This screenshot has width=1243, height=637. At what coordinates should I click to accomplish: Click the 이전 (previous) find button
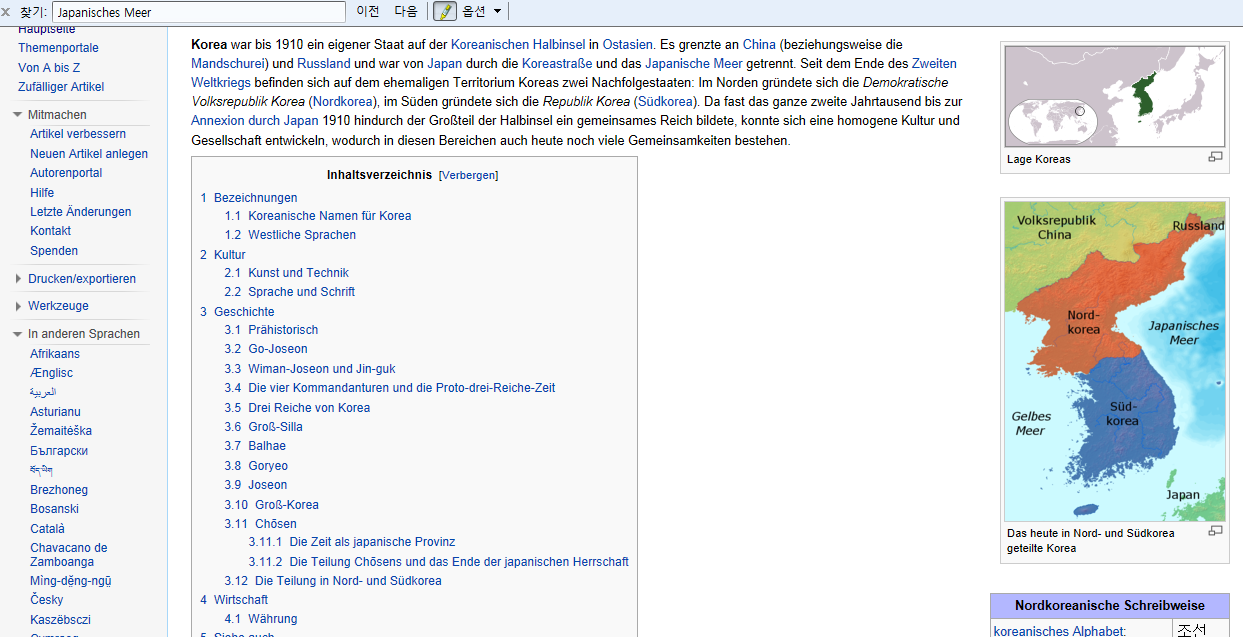click(368, 12)
